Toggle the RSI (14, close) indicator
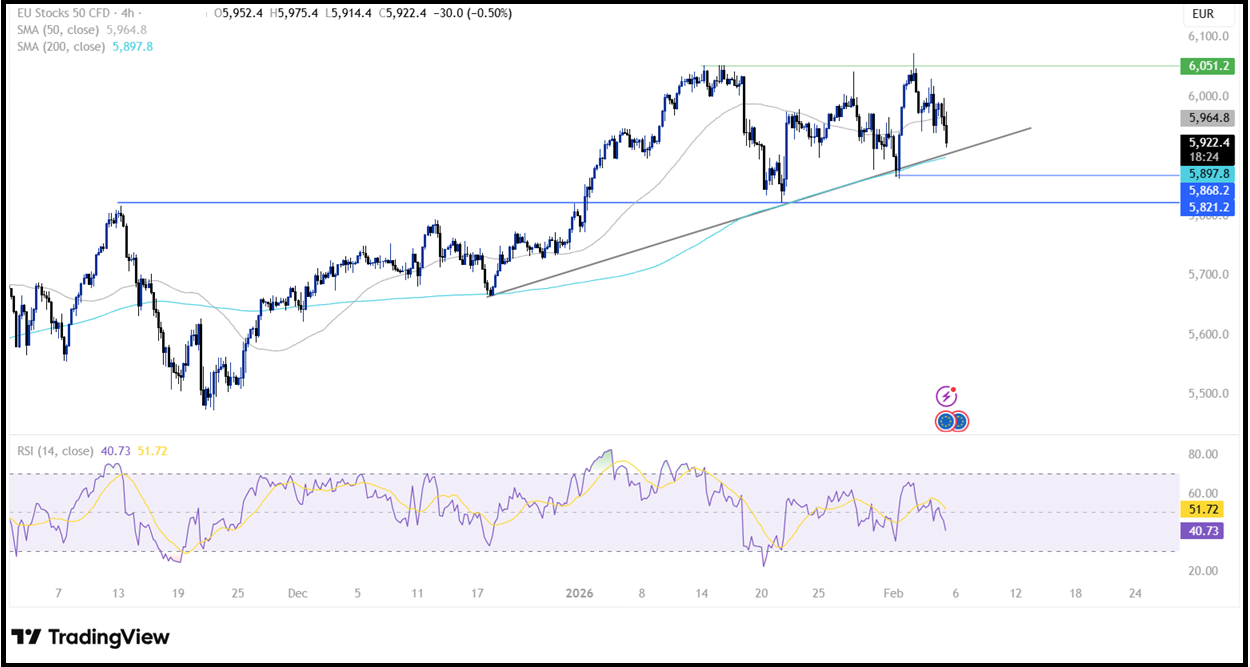 55,450
